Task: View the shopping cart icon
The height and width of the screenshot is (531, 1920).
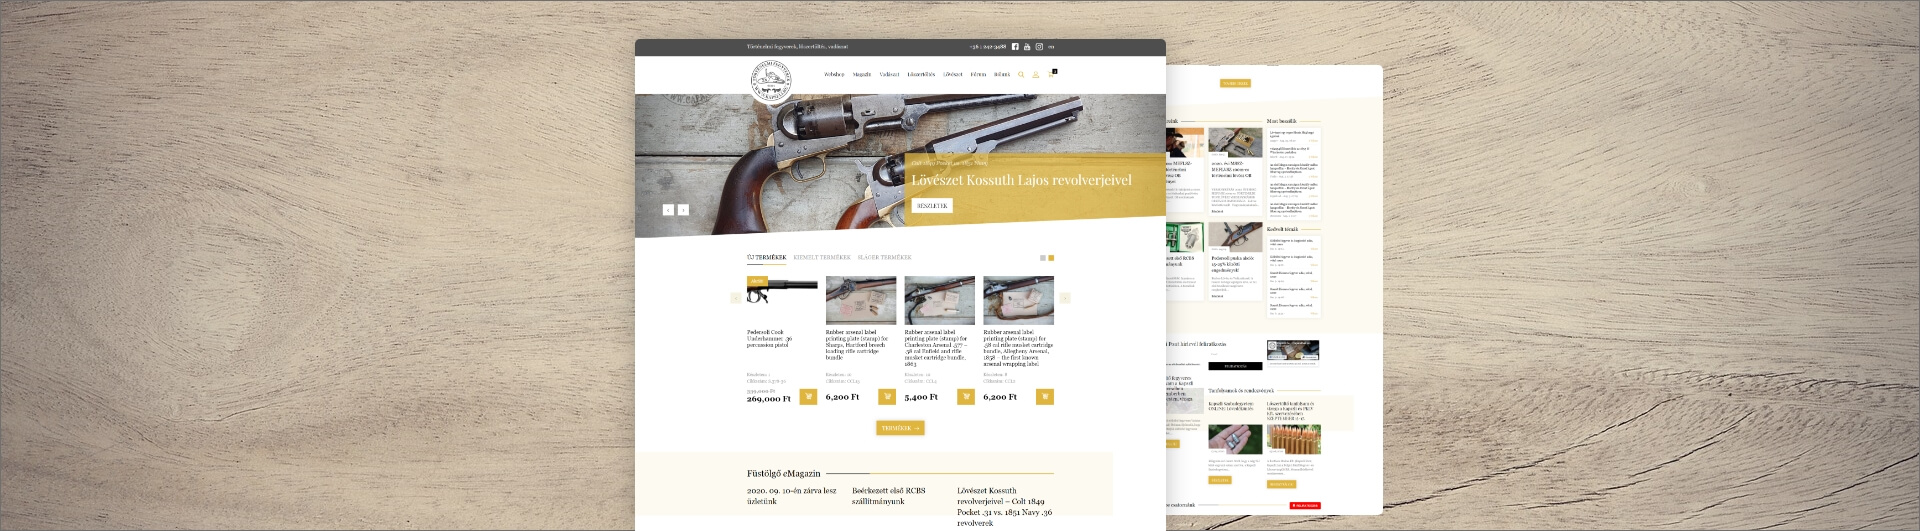Action: [1051, 74]
